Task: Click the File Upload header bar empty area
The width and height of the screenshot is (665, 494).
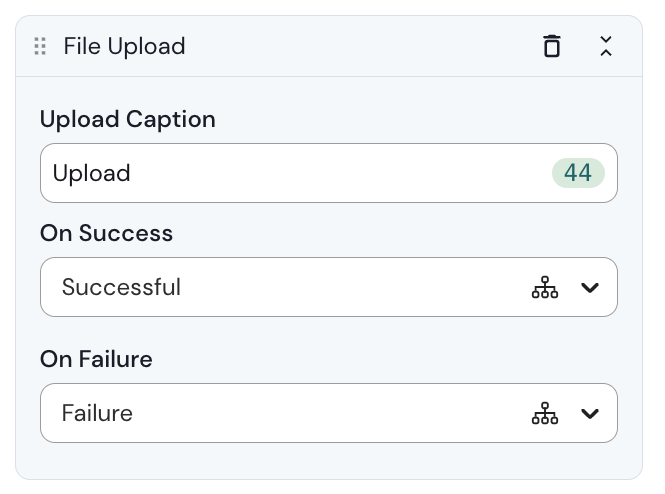Action: pos(360,46)
